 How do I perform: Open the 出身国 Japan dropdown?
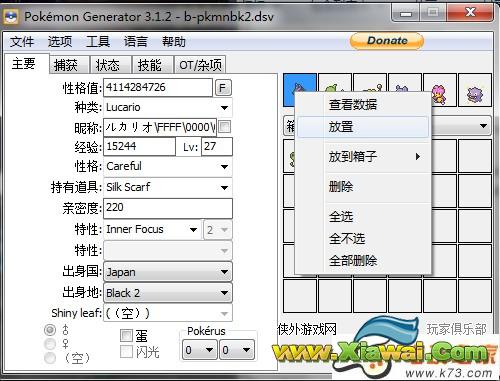tap(168, 272)
